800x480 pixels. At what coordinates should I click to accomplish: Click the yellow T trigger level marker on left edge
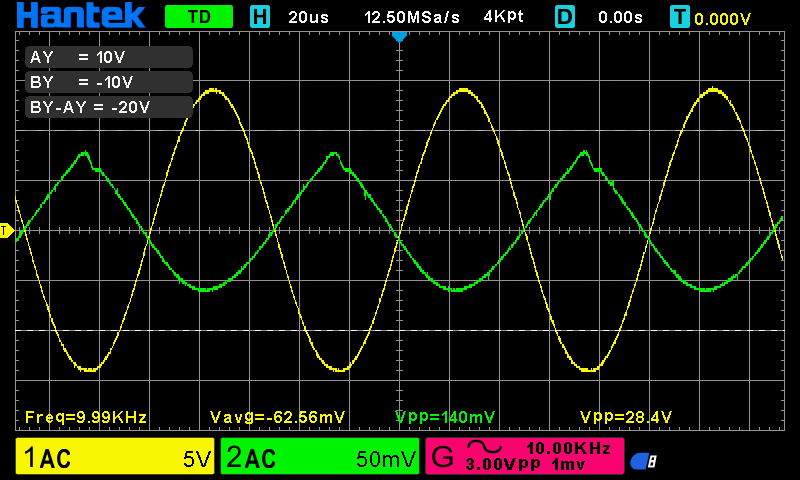click(x=6, y=231)
